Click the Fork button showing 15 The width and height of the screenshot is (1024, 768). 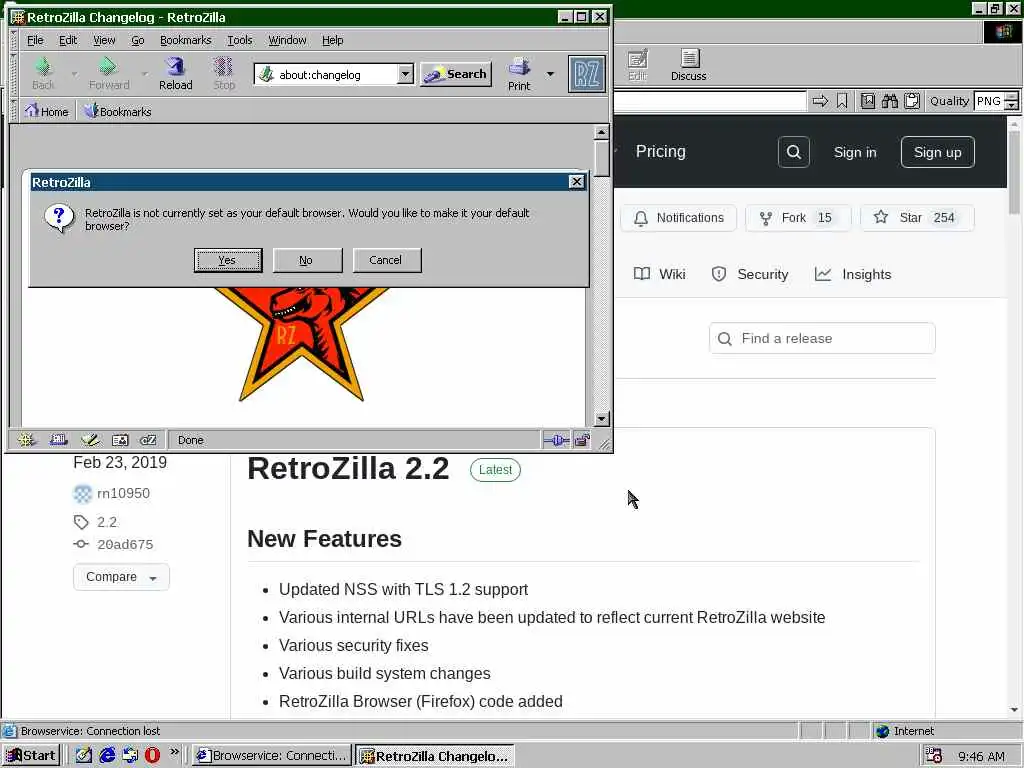(798, 217)
